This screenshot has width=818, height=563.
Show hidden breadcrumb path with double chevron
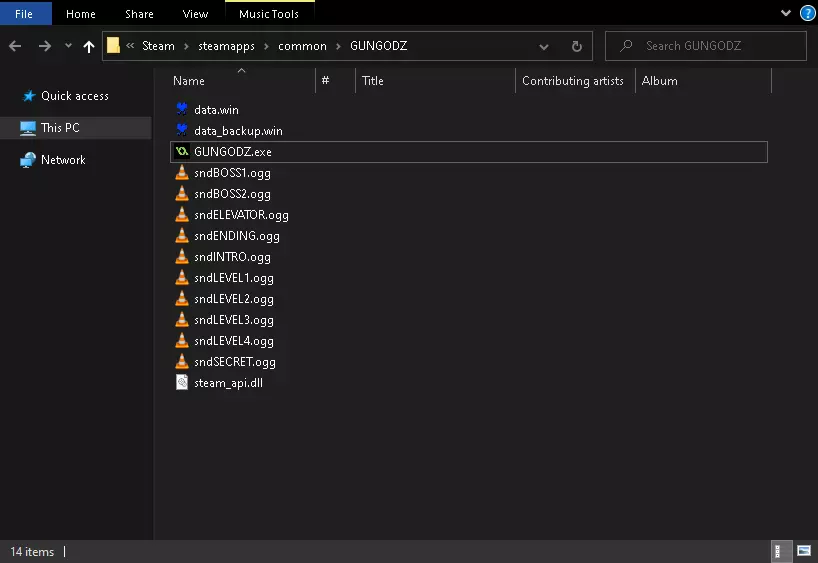(130, 46)
